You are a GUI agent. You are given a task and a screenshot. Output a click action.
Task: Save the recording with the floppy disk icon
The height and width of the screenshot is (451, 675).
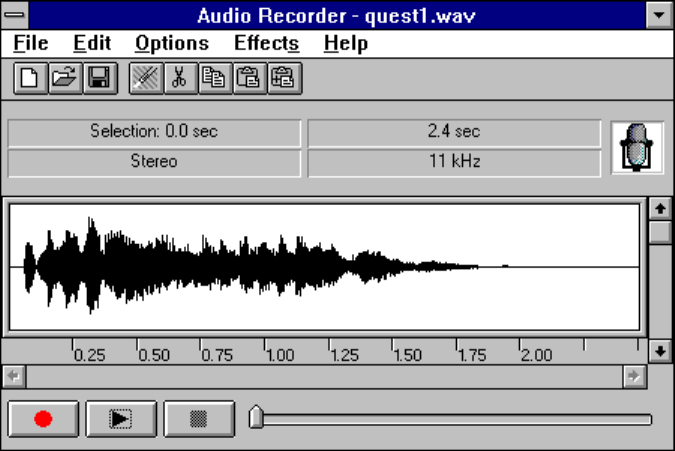click(x=100, y=78)
